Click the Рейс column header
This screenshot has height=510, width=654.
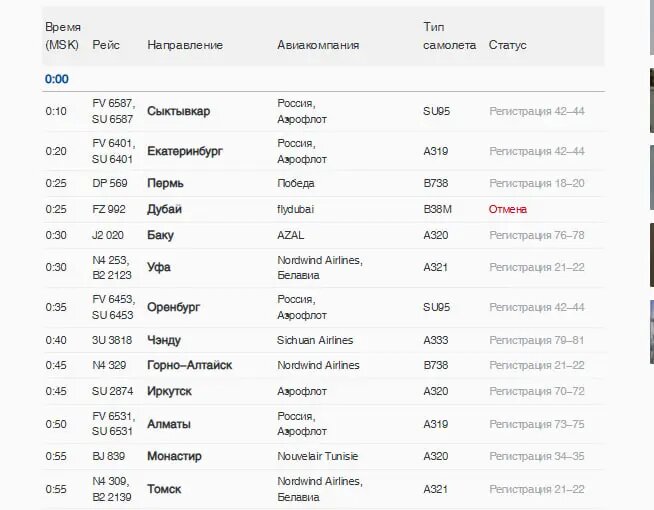coord(106,45)
